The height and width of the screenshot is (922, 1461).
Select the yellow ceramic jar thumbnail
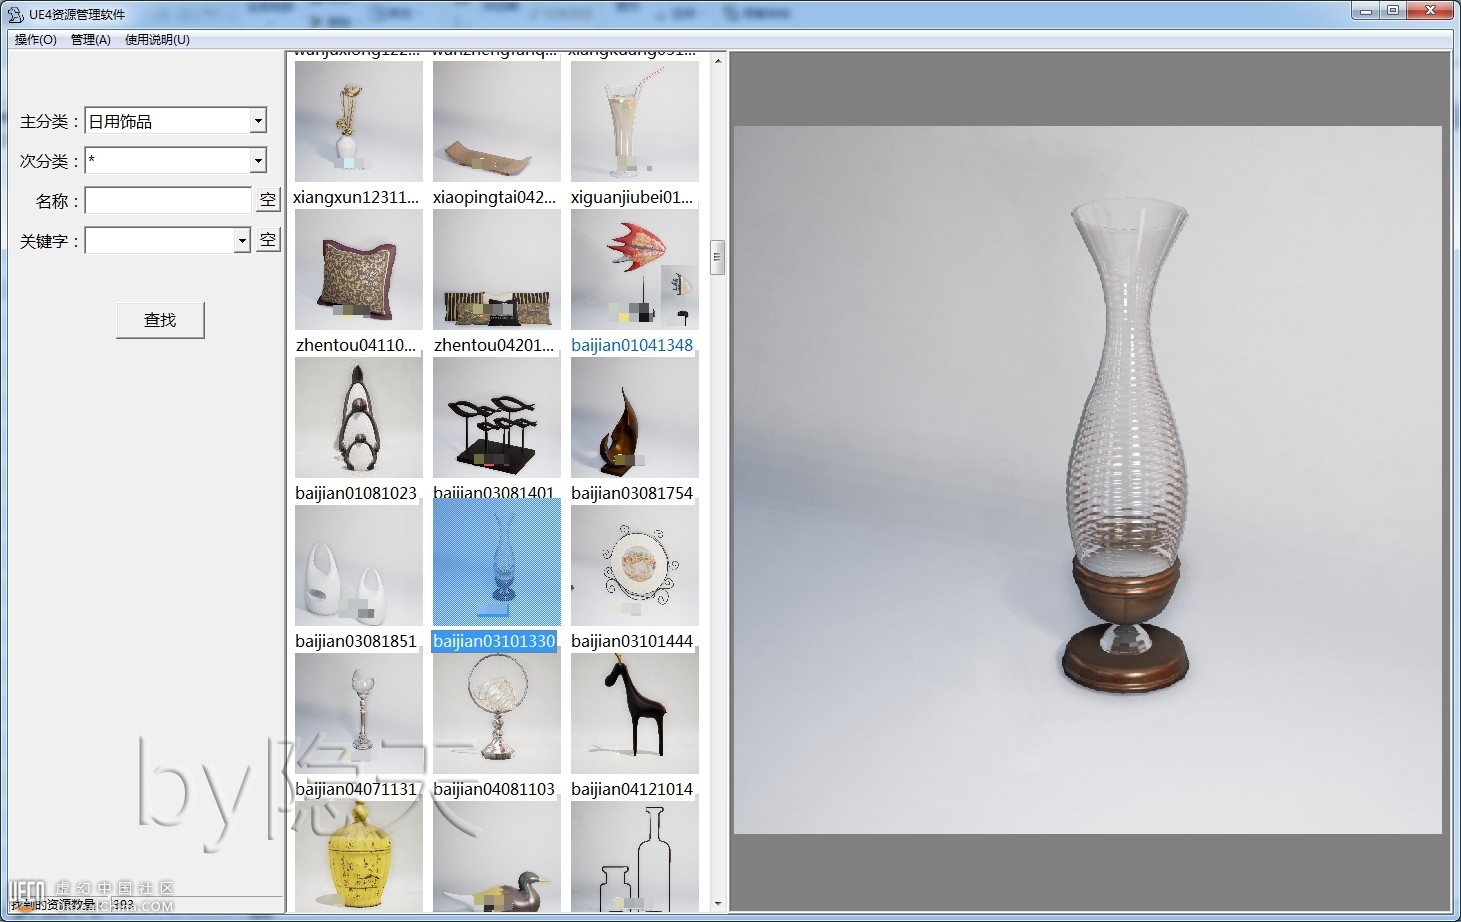click(x=359, y=856)
